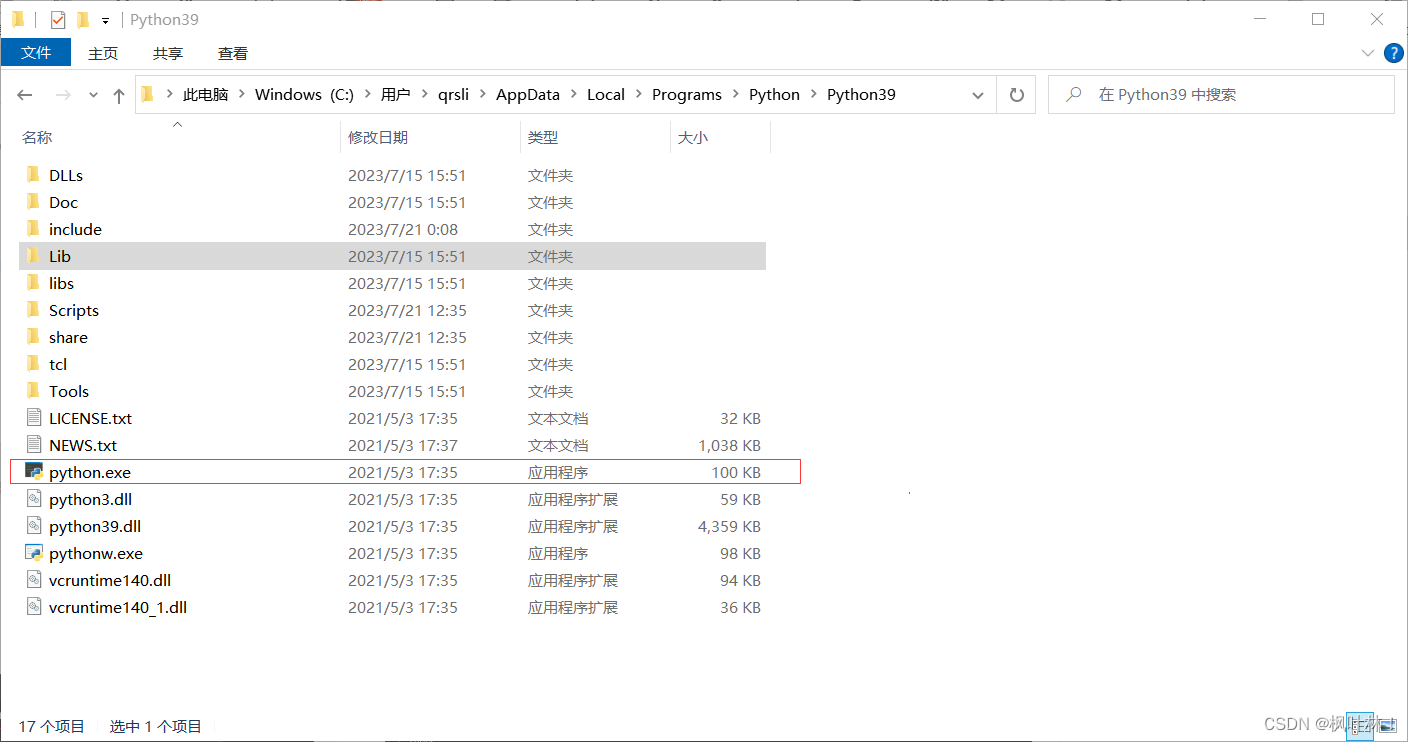The image size is (1408, 742).
Task: Expand the ribbon with the chevron
Action: point(1367,53)
